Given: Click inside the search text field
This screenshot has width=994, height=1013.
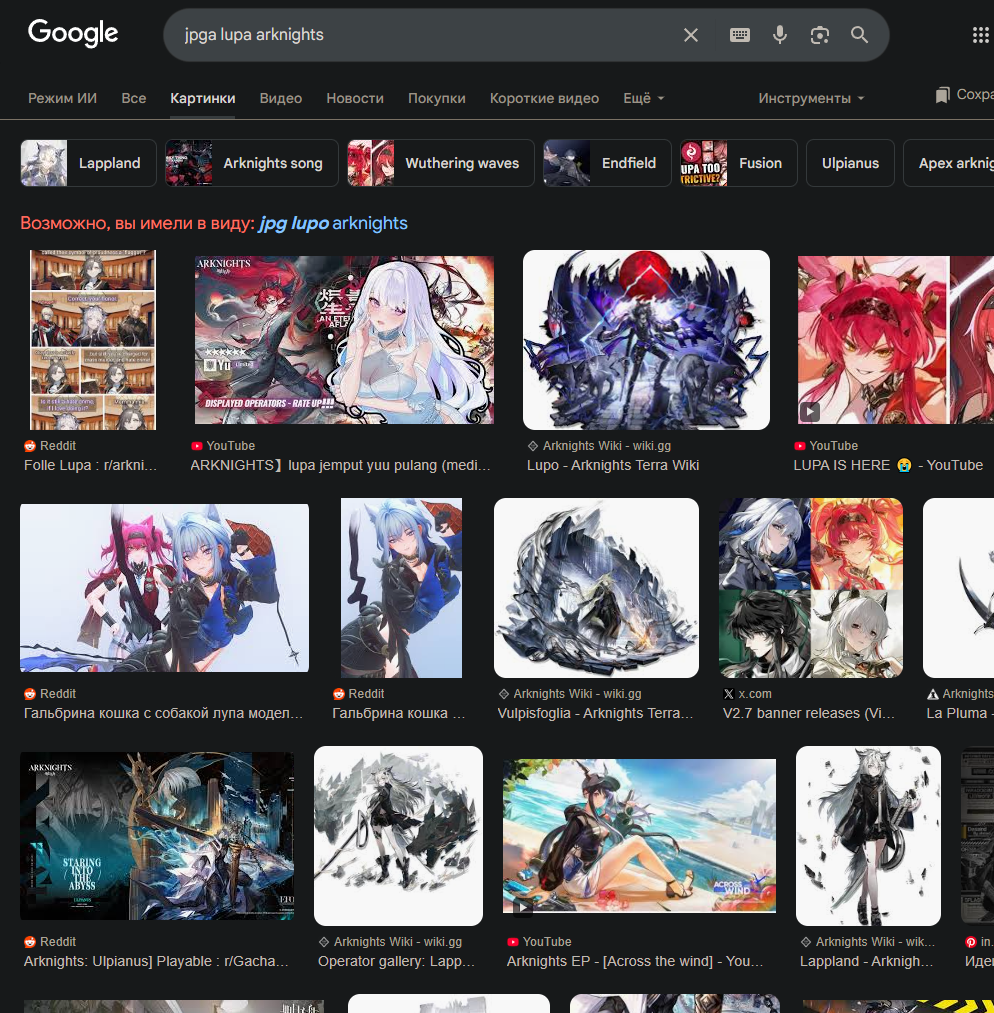Looking at the screenshot, I should point(426,35).
